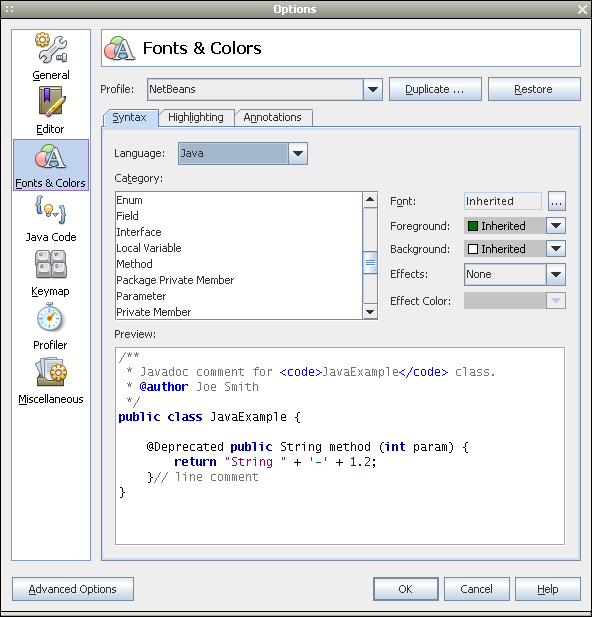Click the "String " literal in preview

(255, 462)
